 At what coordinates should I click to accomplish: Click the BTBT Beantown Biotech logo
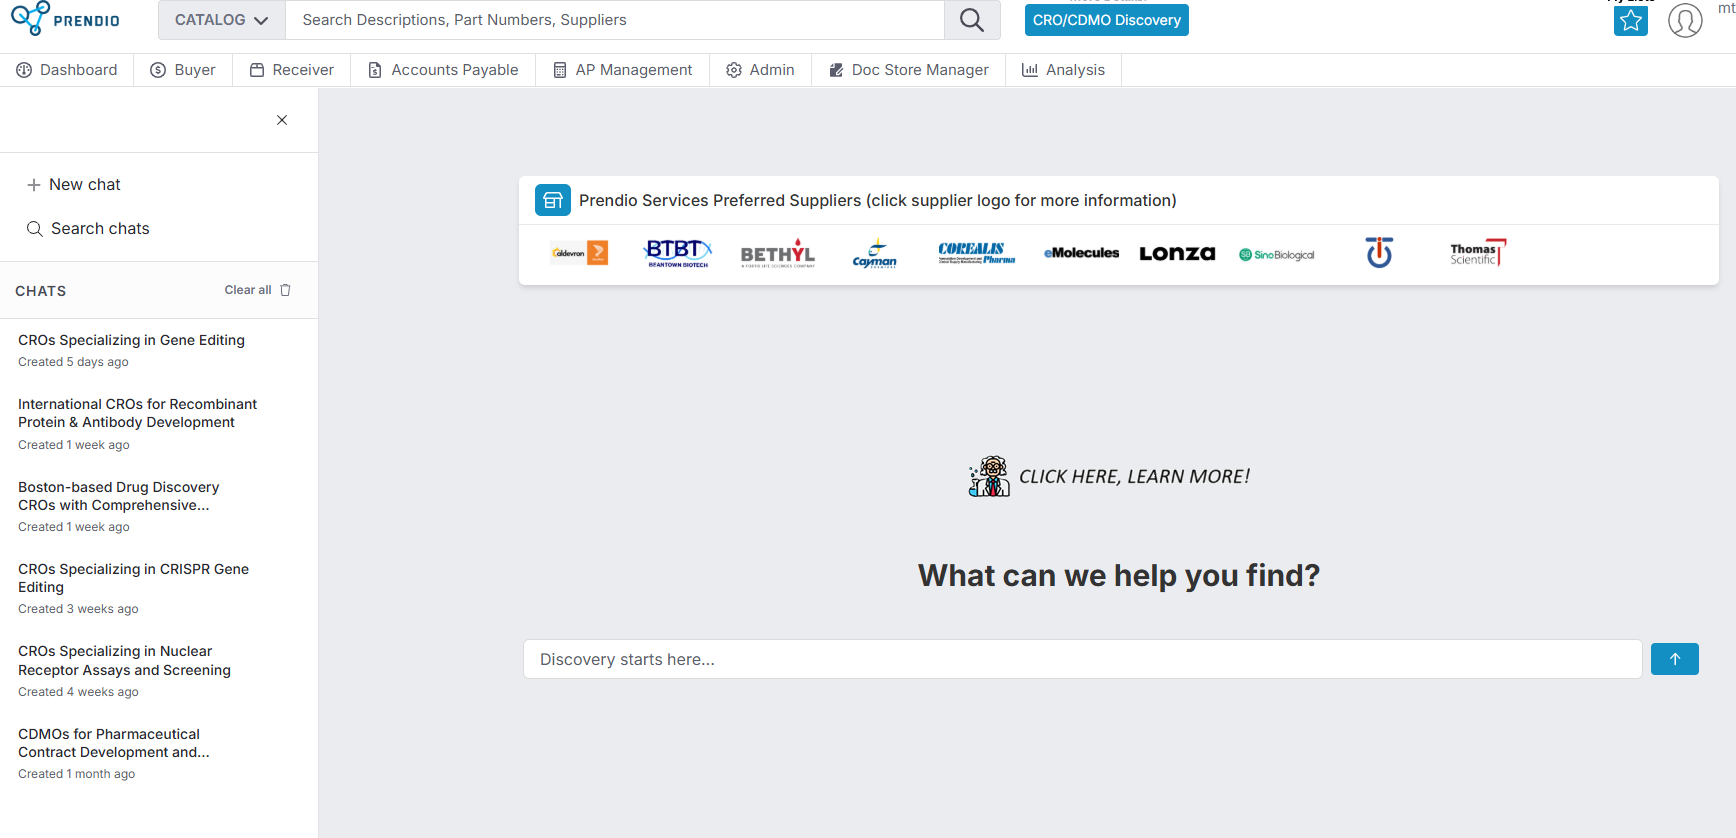pos(678,253)
